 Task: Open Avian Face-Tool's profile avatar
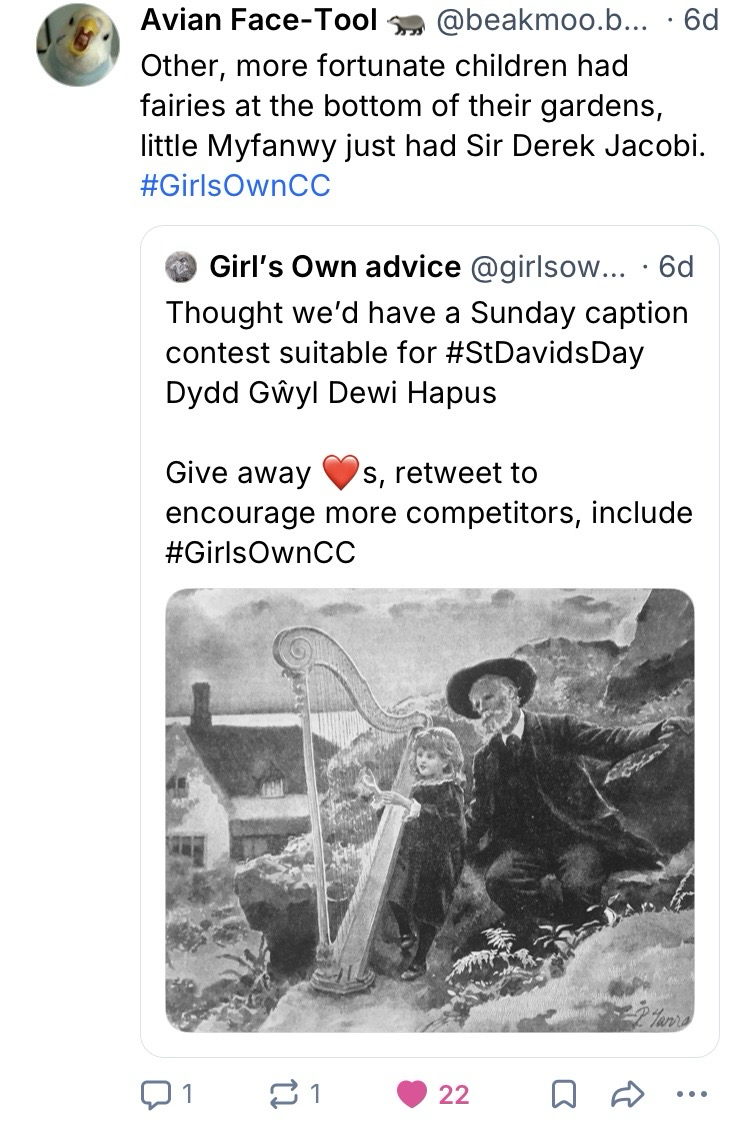(x=71, y=50)
